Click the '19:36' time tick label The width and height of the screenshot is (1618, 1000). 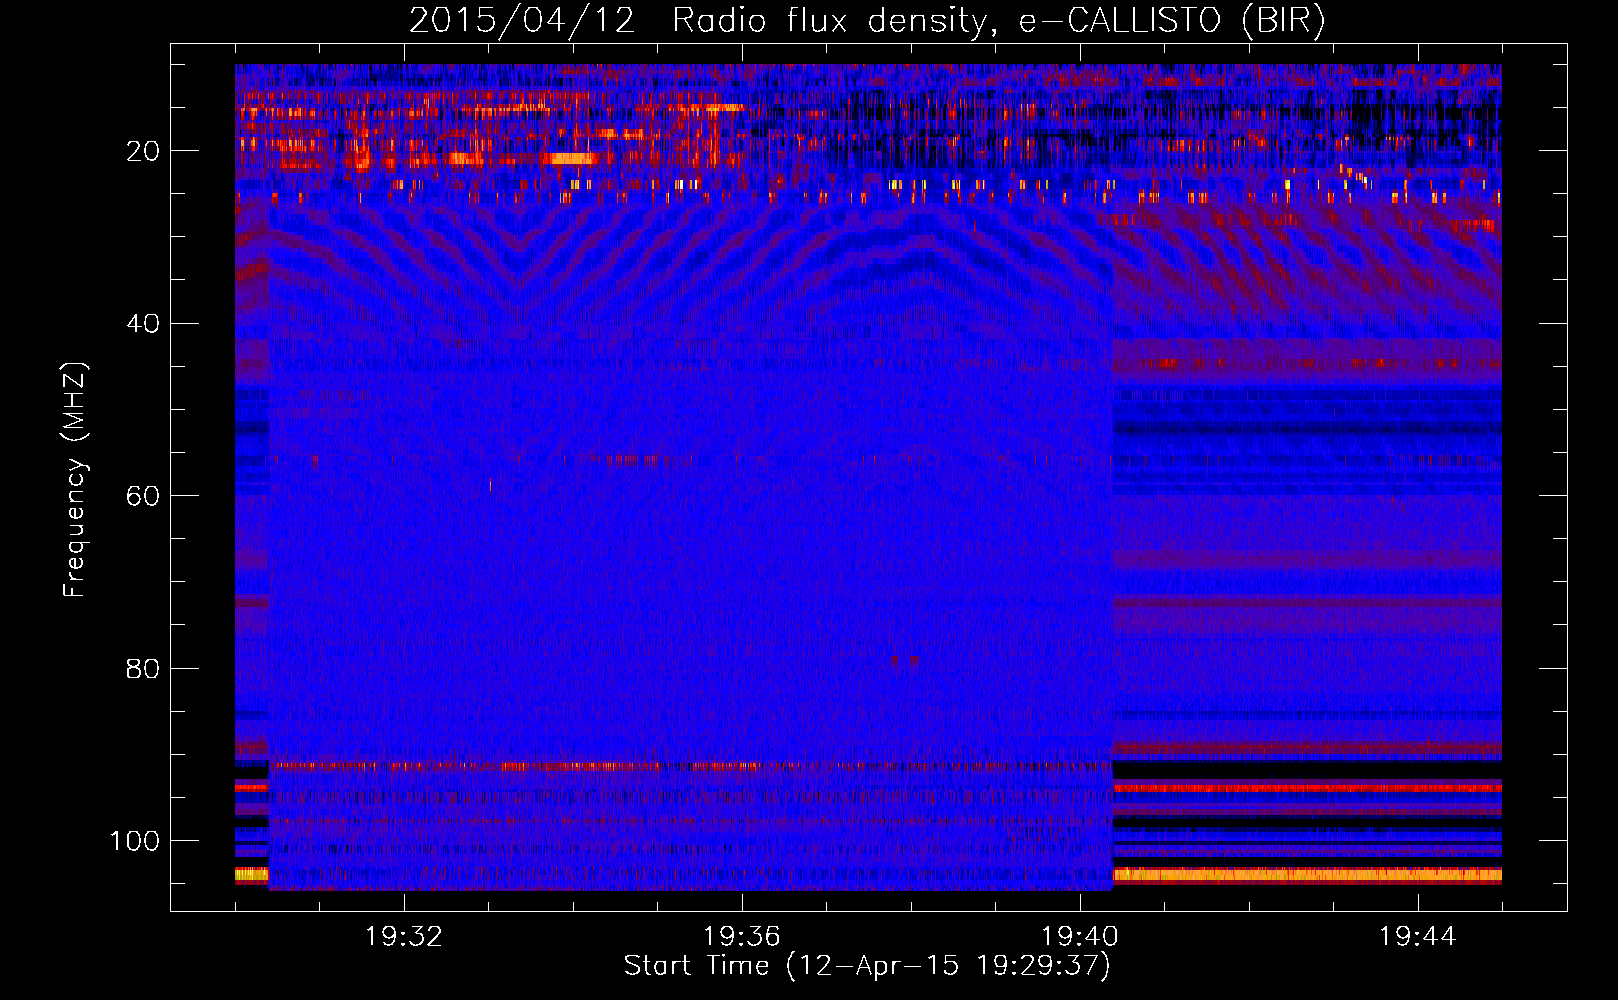pyautogui.click(x=742, y=937)
